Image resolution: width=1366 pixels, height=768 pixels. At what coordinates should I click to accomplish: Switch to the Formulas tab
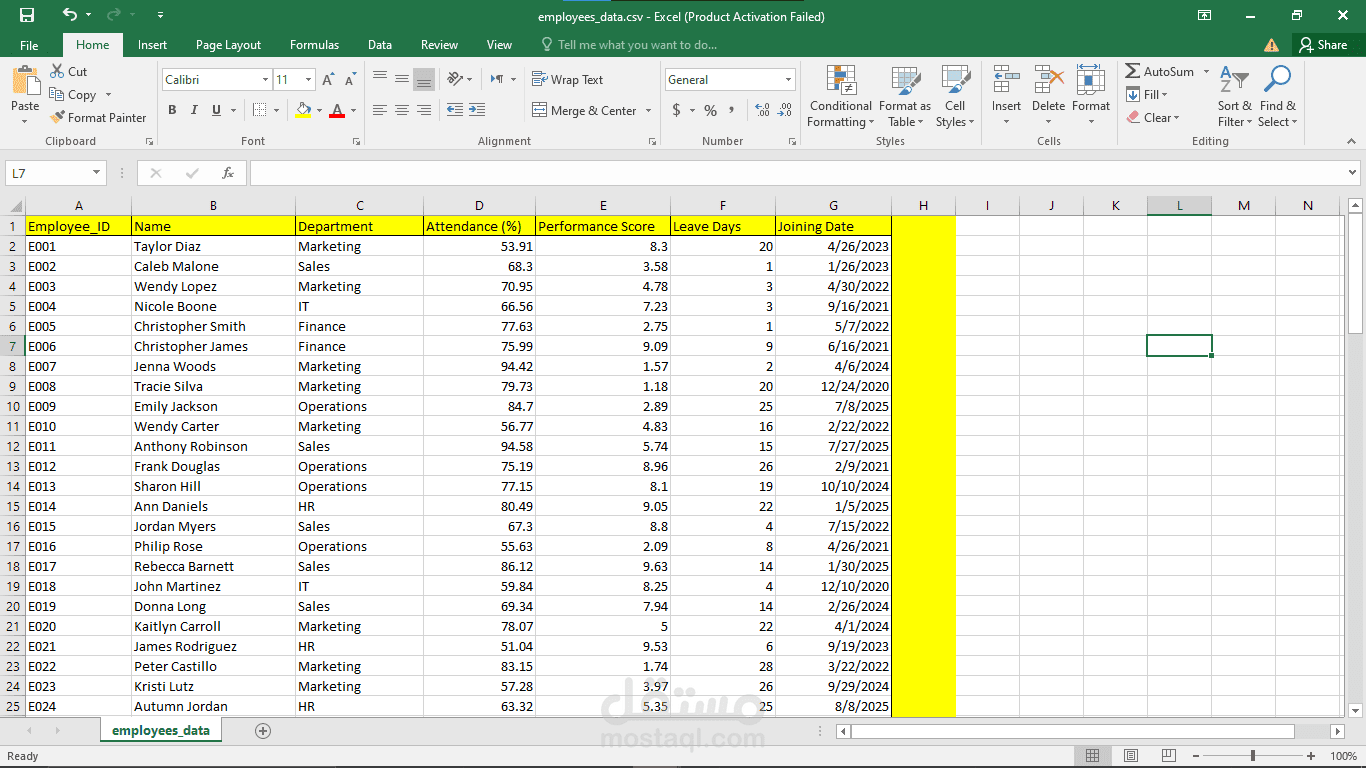[314, 45]
